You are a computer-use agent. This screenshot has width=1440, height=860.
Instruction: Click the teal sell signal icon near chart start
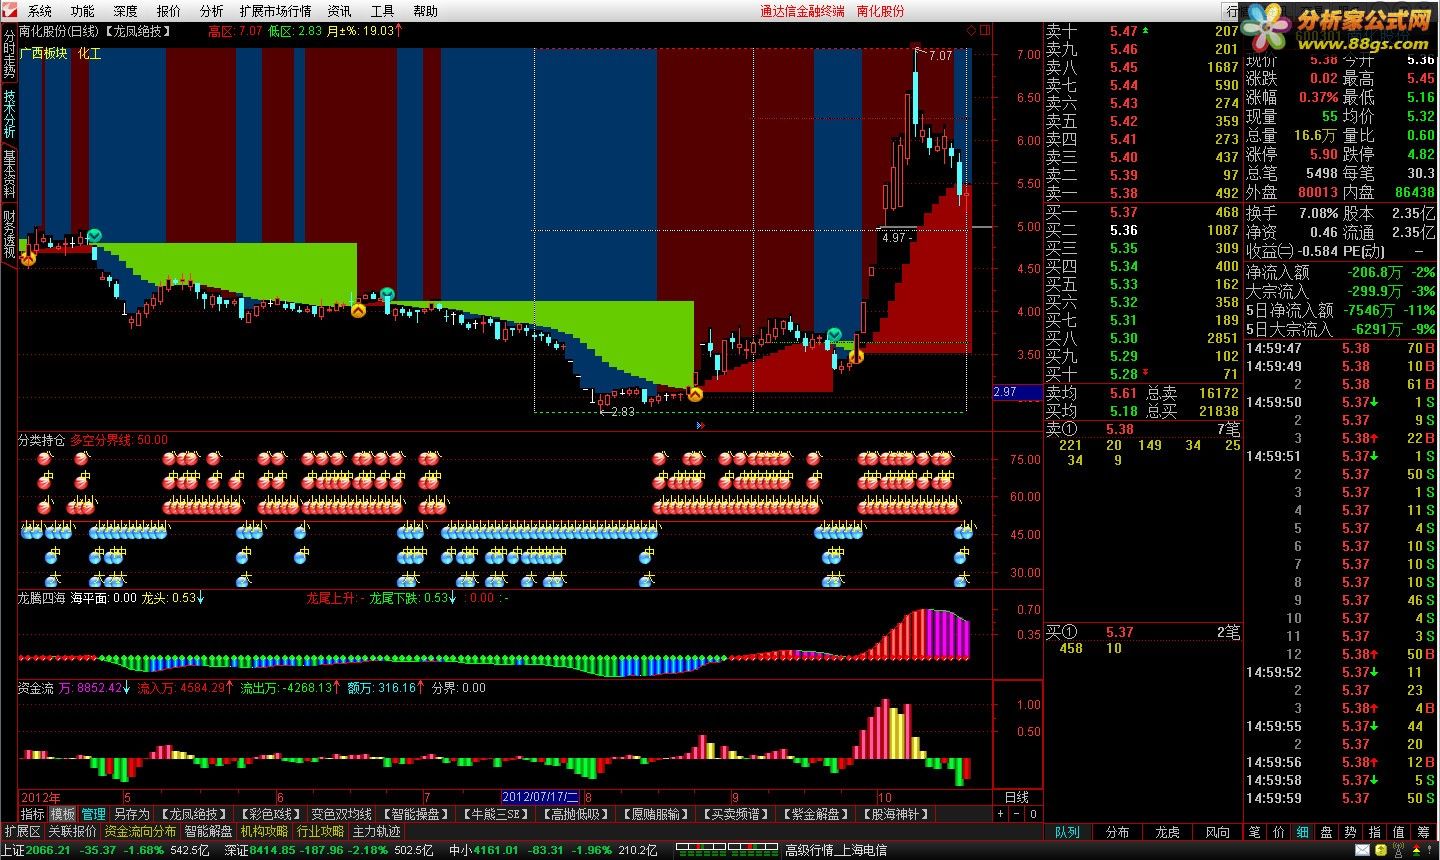pos(94,235)
